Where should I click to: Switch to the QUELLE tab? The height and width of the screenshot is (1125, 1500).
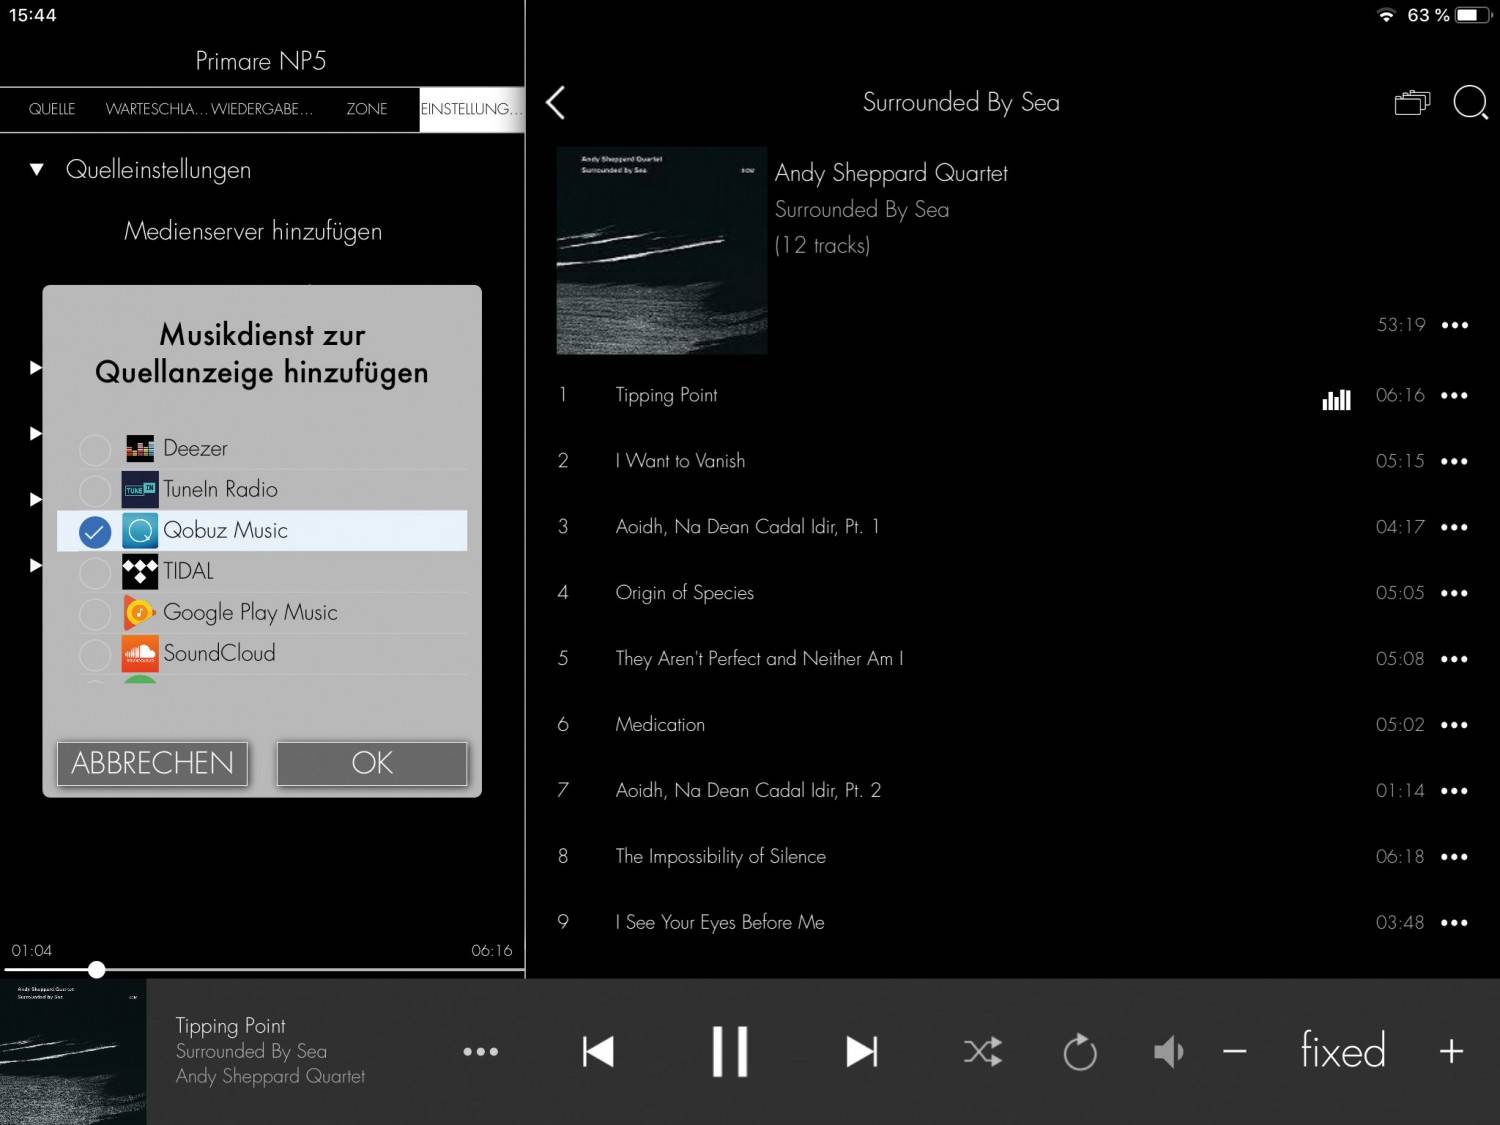[x=52, y=109]
